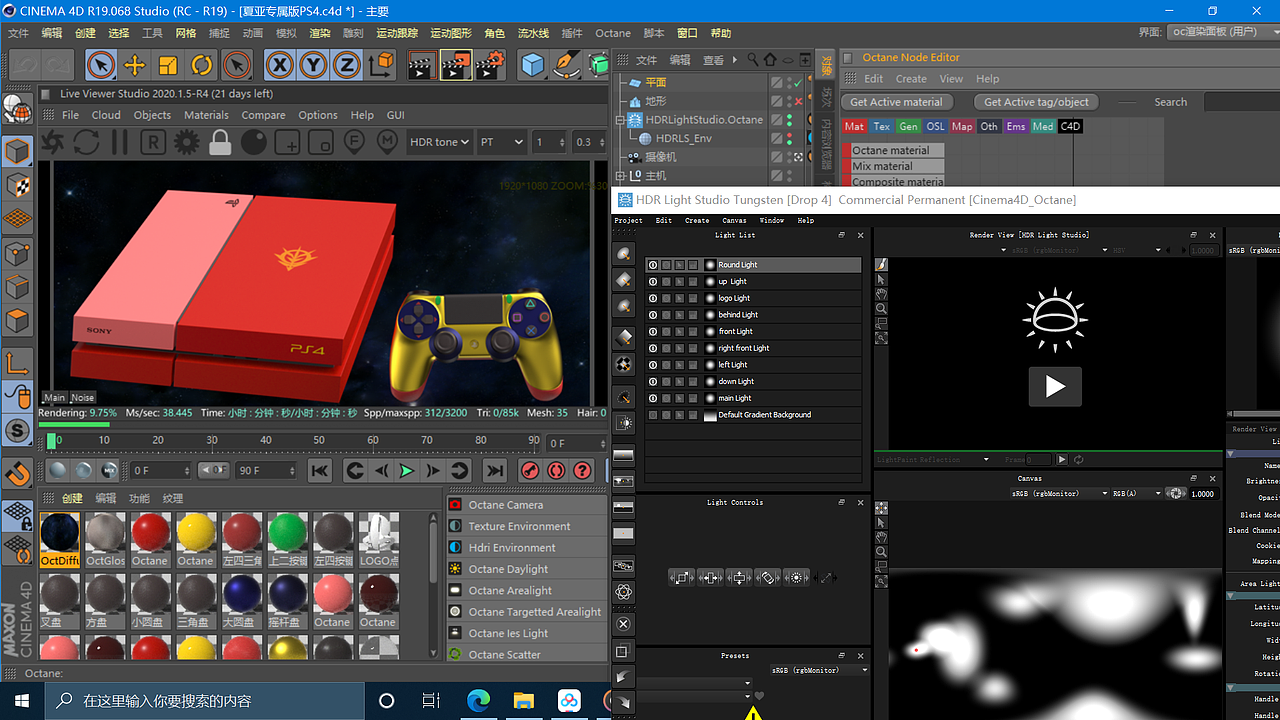
Task: Click Get Active material button
Action: tap(896, 102)
